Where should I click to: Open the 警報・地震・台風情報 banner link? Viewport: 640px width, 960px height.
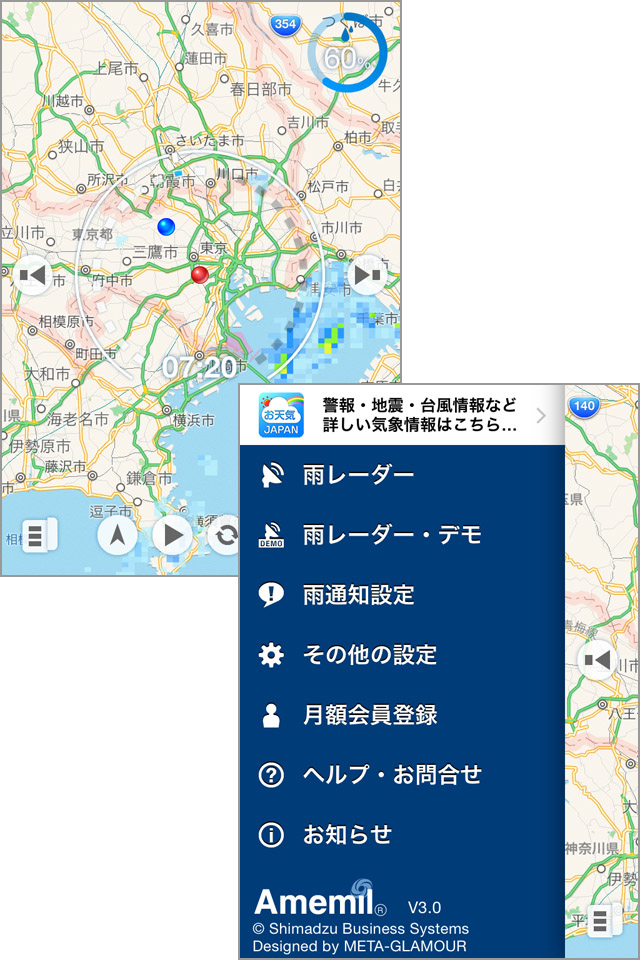tap(420, 415)
